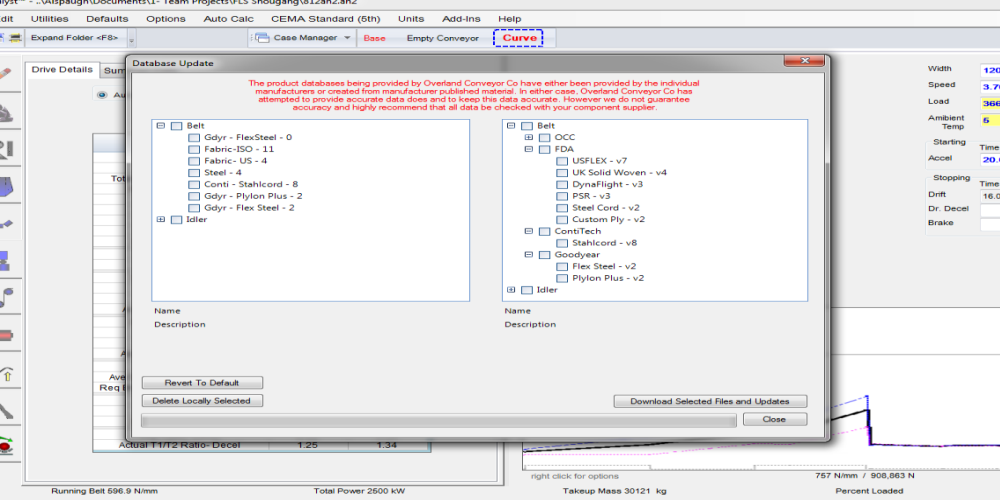
Task: Open the red and green brake icon in sidebar
Action: coord(6,445)
